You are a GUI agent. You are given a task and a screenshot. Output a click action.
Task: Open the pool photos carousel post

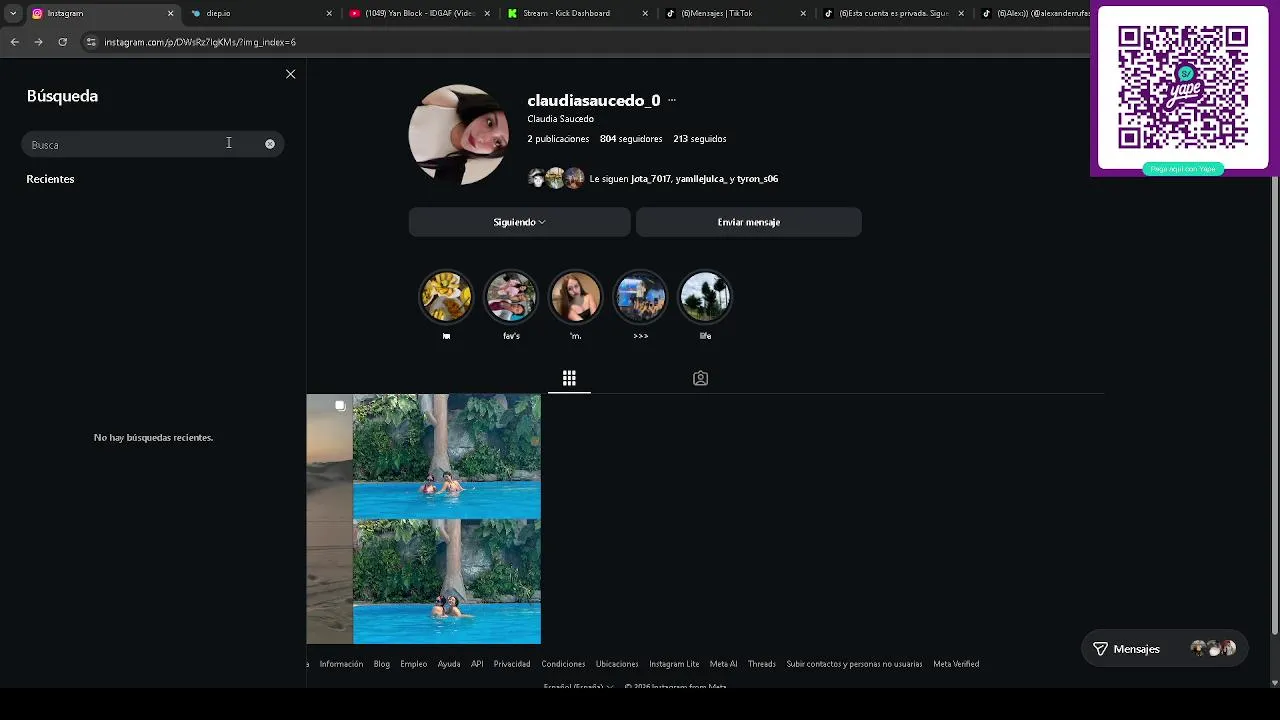click(x=447, y=519)
